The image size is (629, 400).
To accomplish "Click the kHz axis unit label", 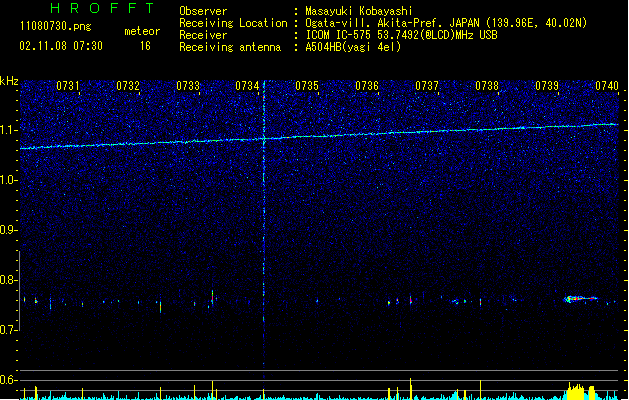I will [x=9, y=81].
